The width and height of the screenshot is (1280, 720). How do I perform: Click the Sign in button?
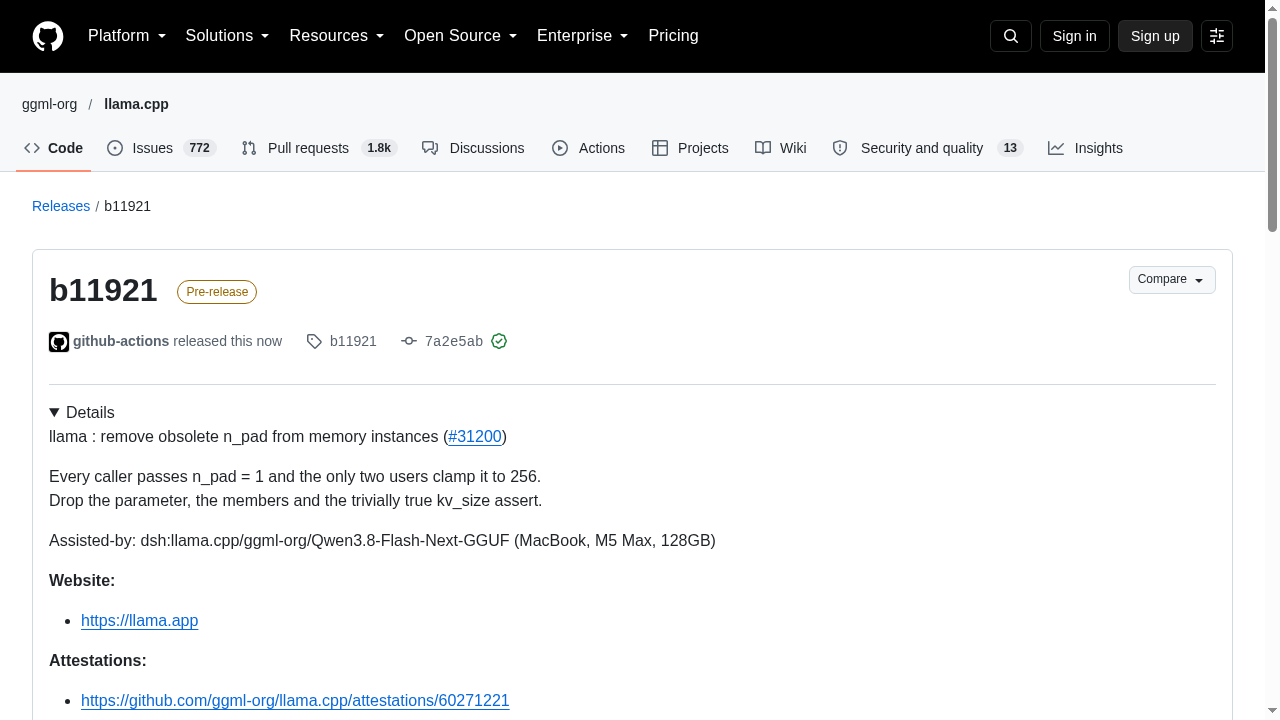1075,36
